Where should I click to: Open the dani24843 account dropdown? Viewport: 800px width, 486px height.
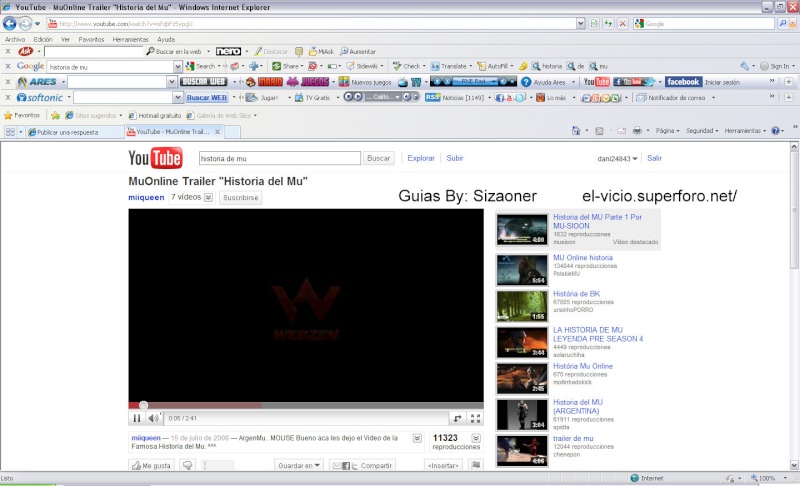pyautogui.click(x=618, y=159)
